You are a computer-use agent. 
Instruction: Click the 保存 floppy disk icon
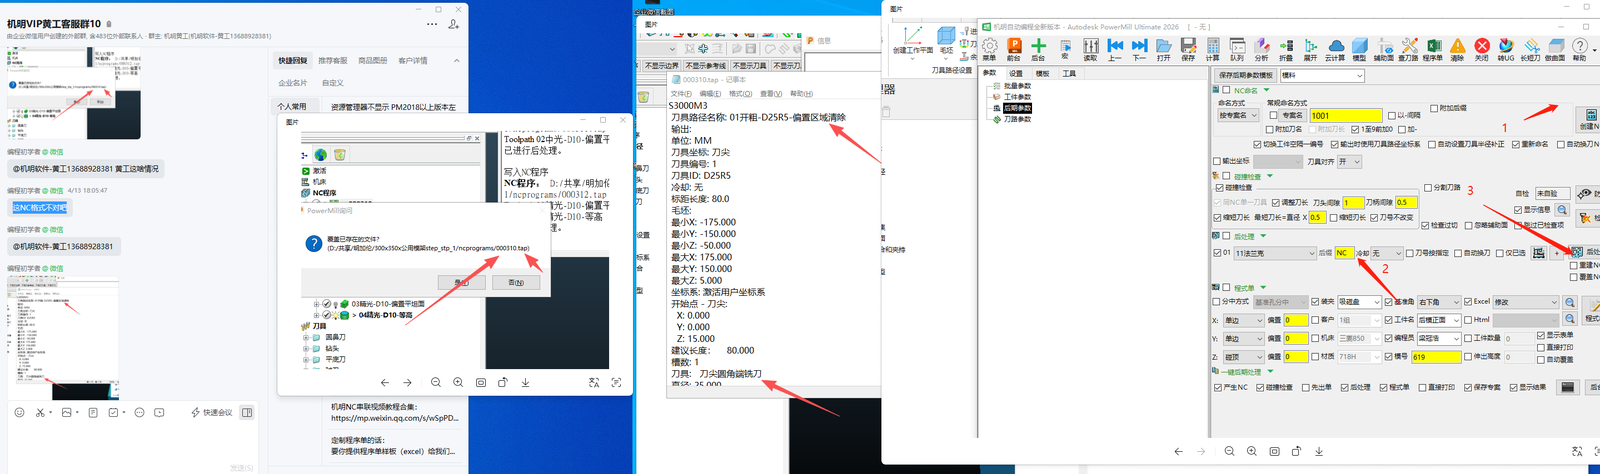coord(1188,49)
